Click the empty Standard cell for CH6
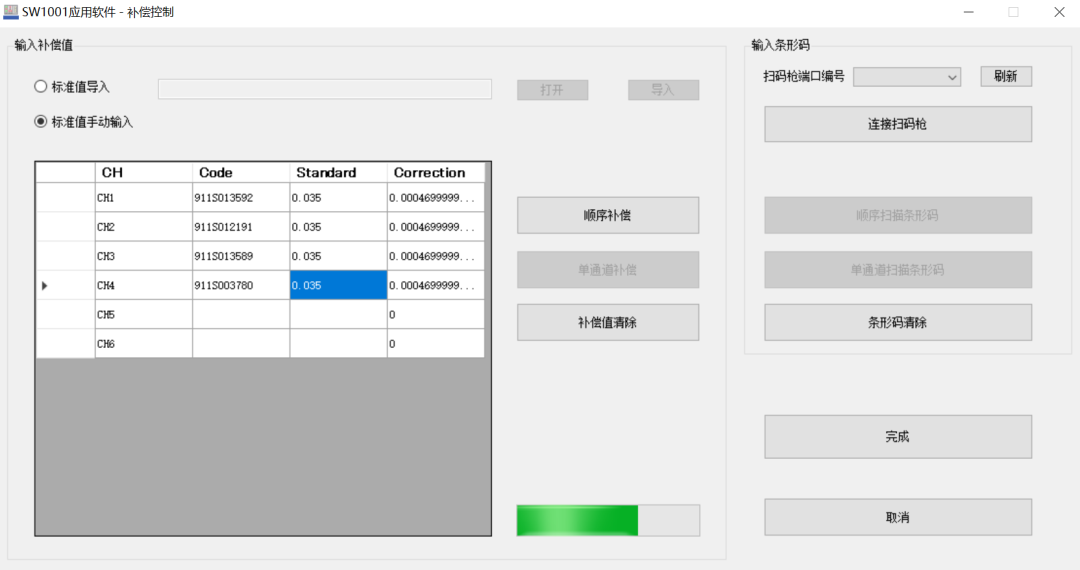The height and width of the screenshot is (570, 1080). [338, 344]
